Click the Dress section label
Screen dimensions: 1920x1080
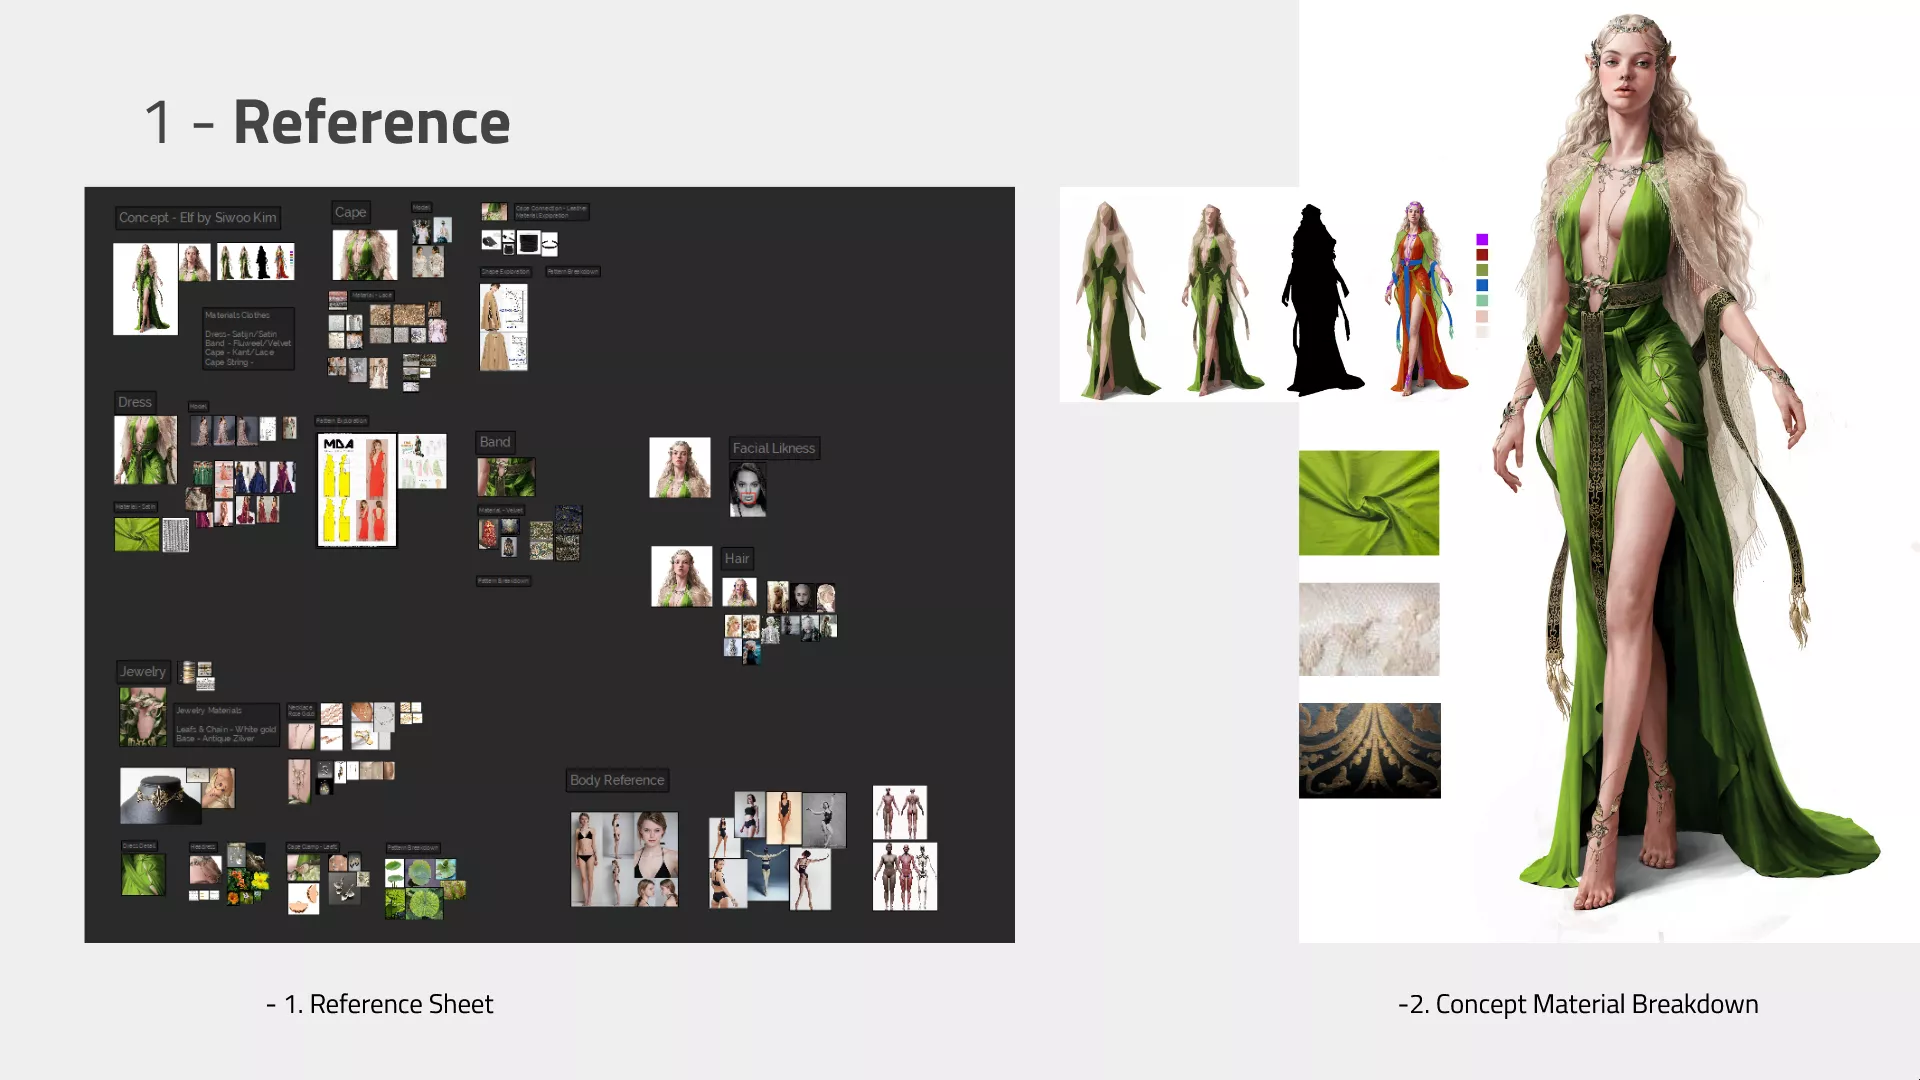[135, 402]
